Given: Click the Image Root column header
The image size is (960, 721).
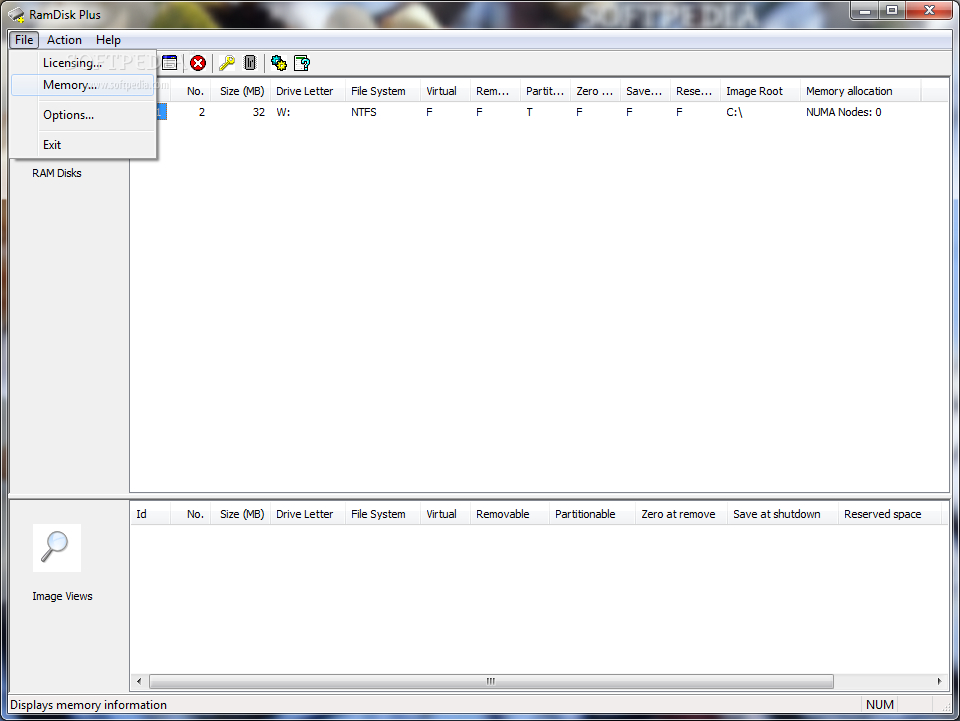Looking at the screenshot, I should click(761, 91).
